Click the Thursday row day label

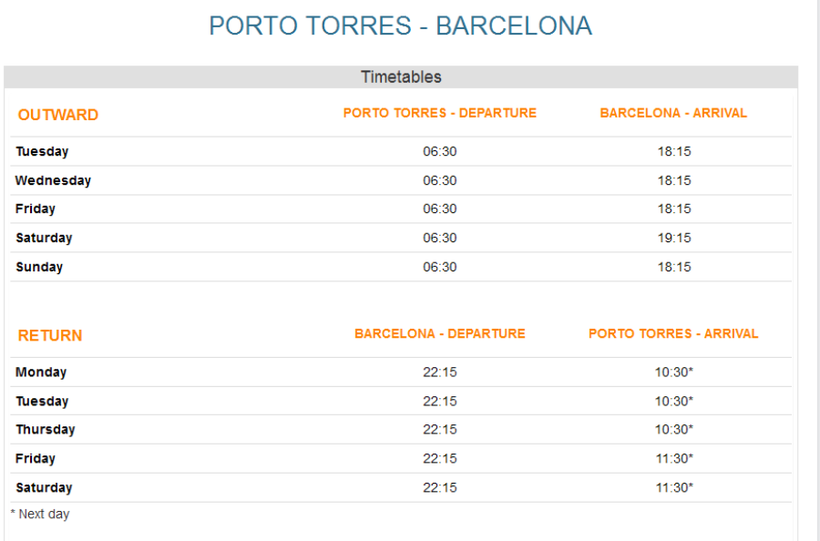pos(45,430)
